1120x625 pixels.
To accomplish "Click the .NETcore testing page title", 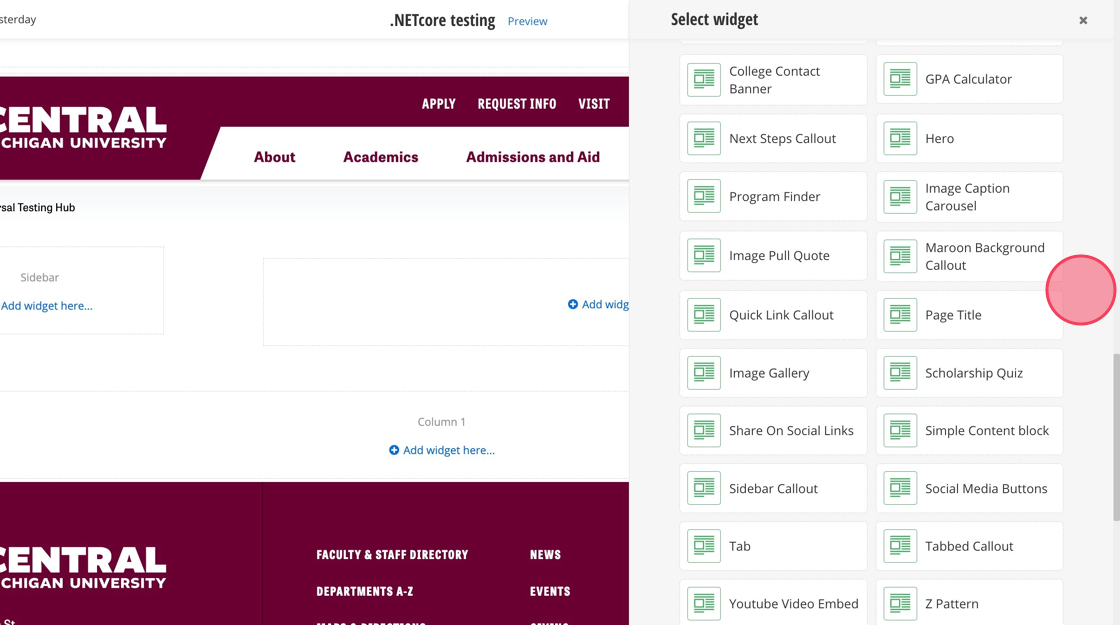I will [x=442, y=21].
